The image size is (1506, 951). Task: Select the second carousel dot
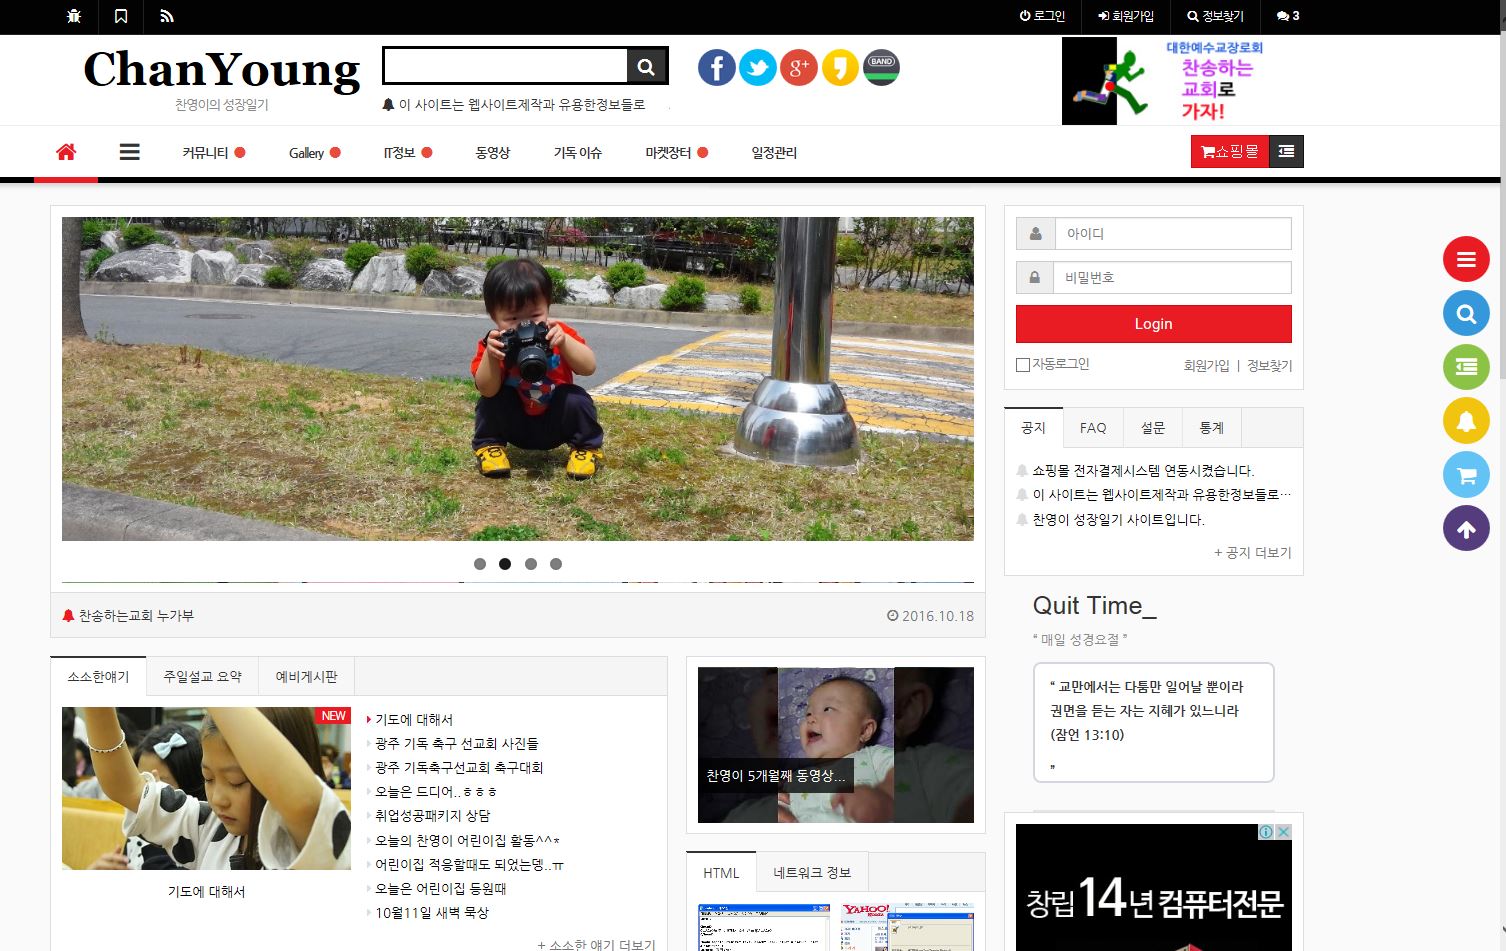(505, 564)
